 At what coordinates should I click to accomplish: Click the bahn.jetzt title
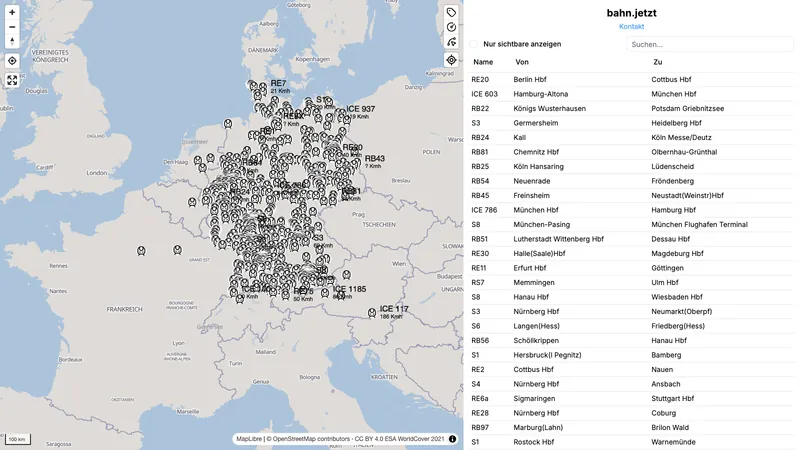pos(631,13)
